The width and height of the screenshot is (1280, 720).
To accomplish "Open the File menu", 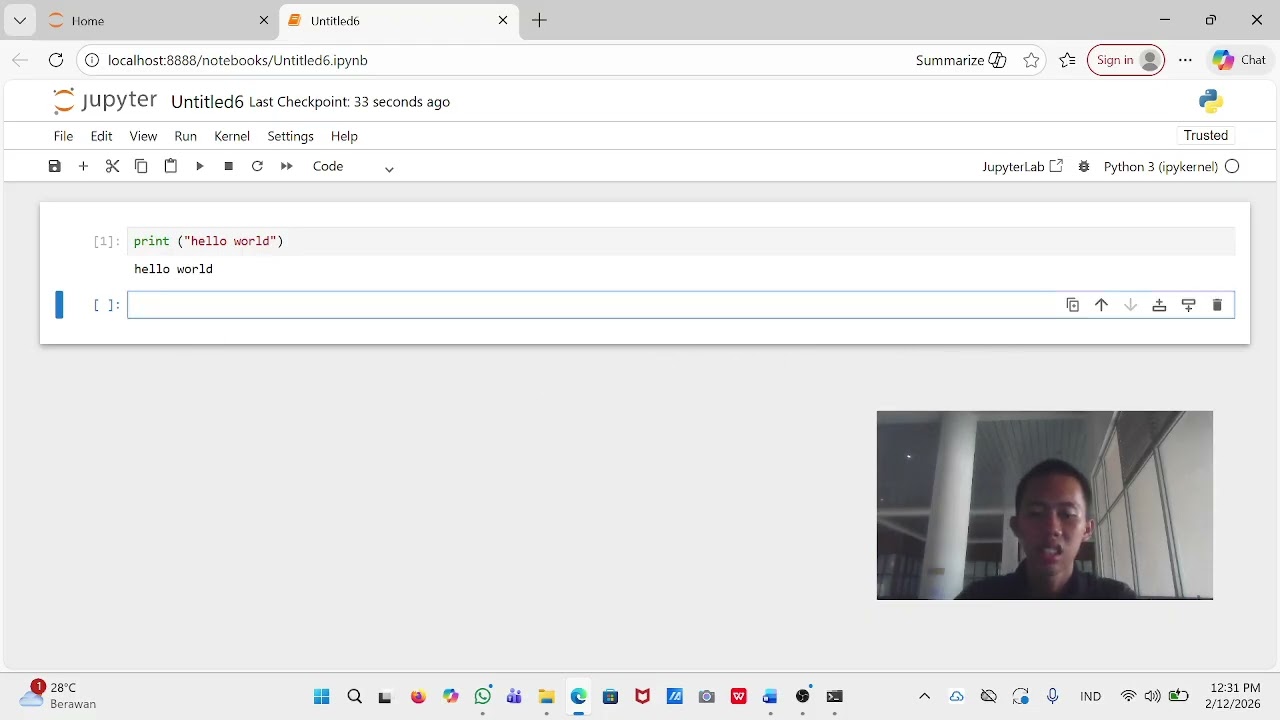I will click(x=63, y=136).
